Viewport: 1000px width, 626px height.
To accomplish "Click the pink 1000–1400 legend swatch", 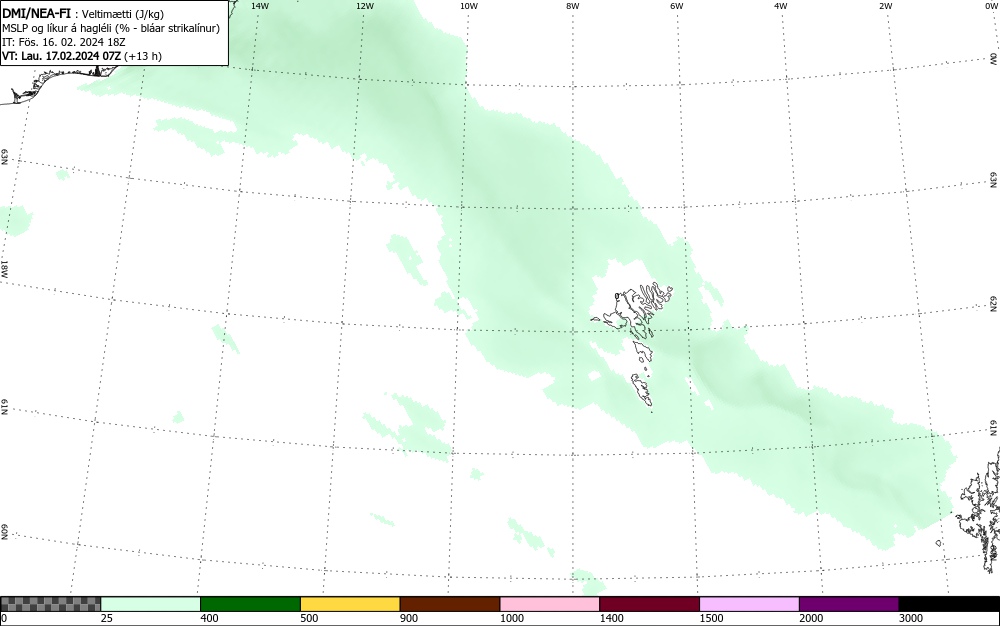I will click(x=550, y=604).
